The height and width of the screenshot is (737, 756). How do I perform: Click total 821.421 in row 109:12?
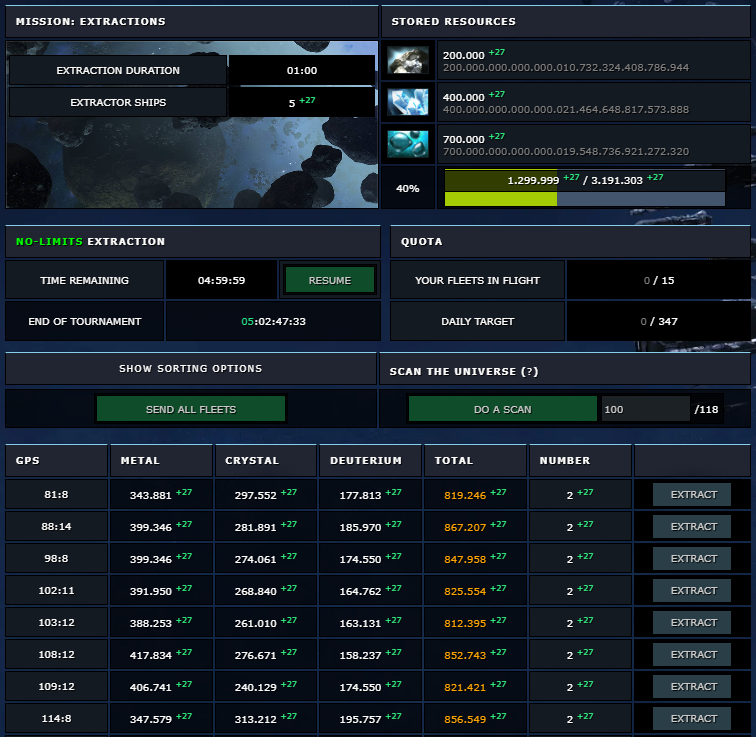click(x=465, y=687)
